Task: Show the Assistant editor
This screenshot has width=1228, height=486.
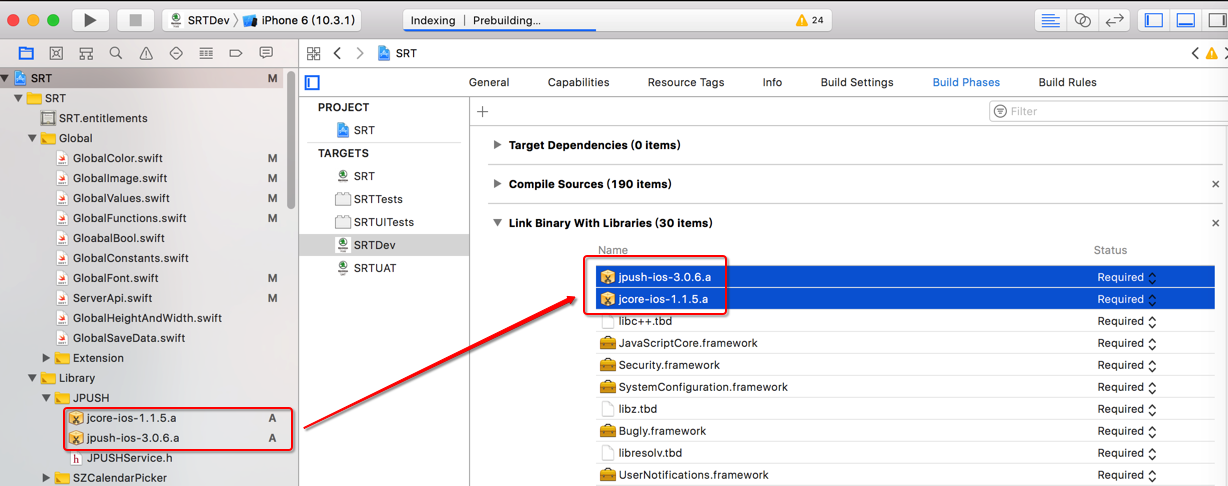Action: coord(1082,20)
